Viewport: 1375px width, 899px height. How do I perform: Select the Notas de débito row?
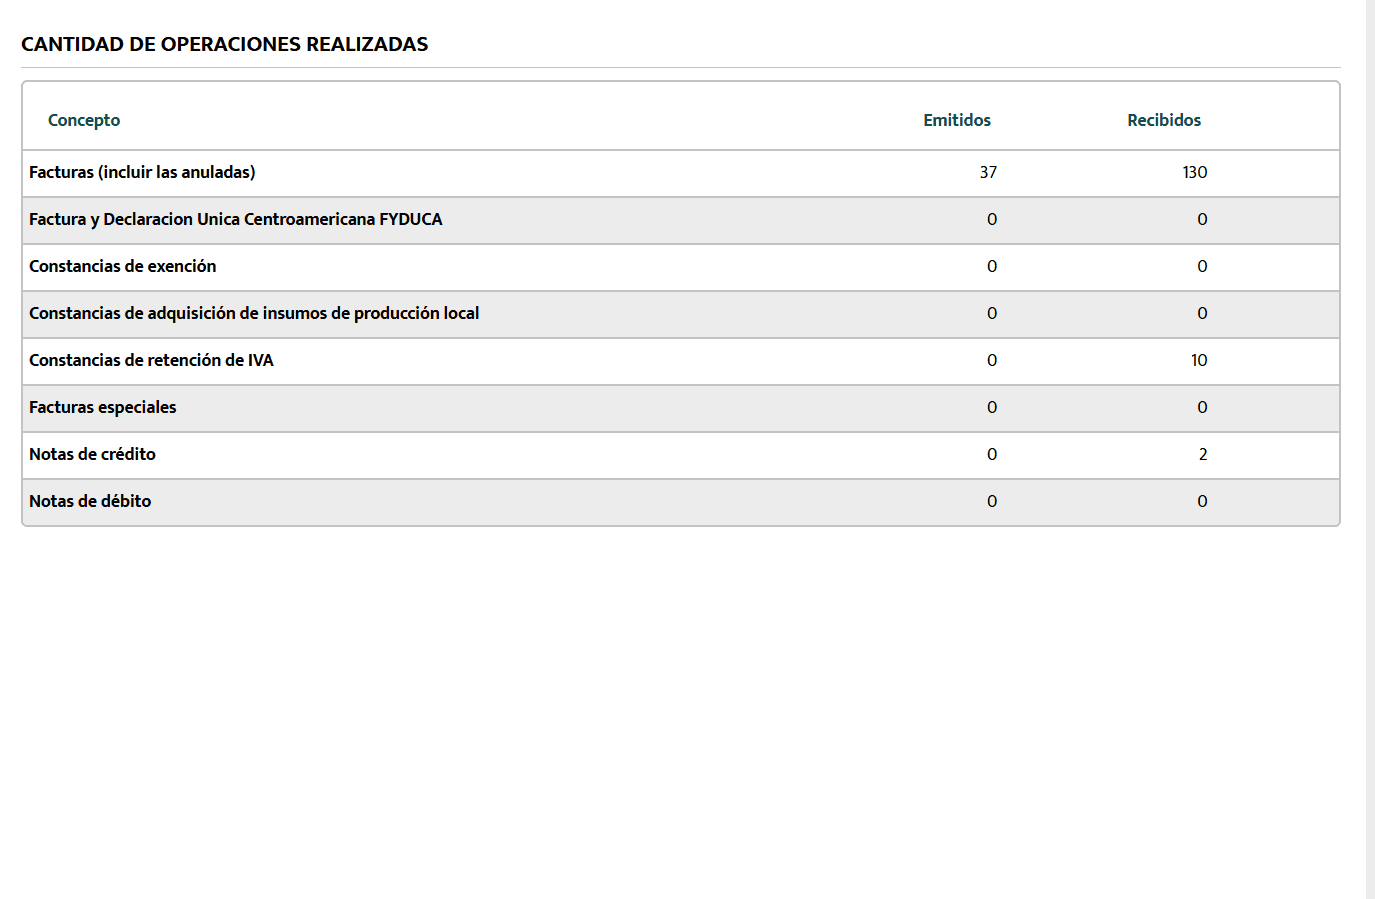point(90,501)
